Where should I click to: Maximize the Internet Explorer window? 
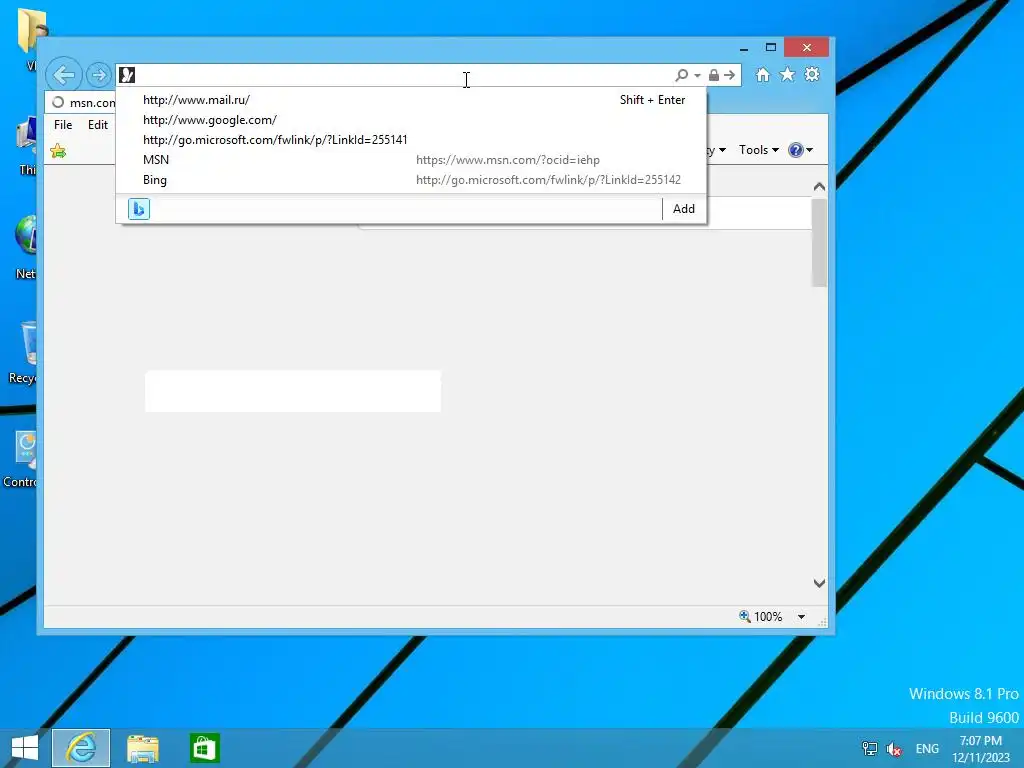pos(771,48)
